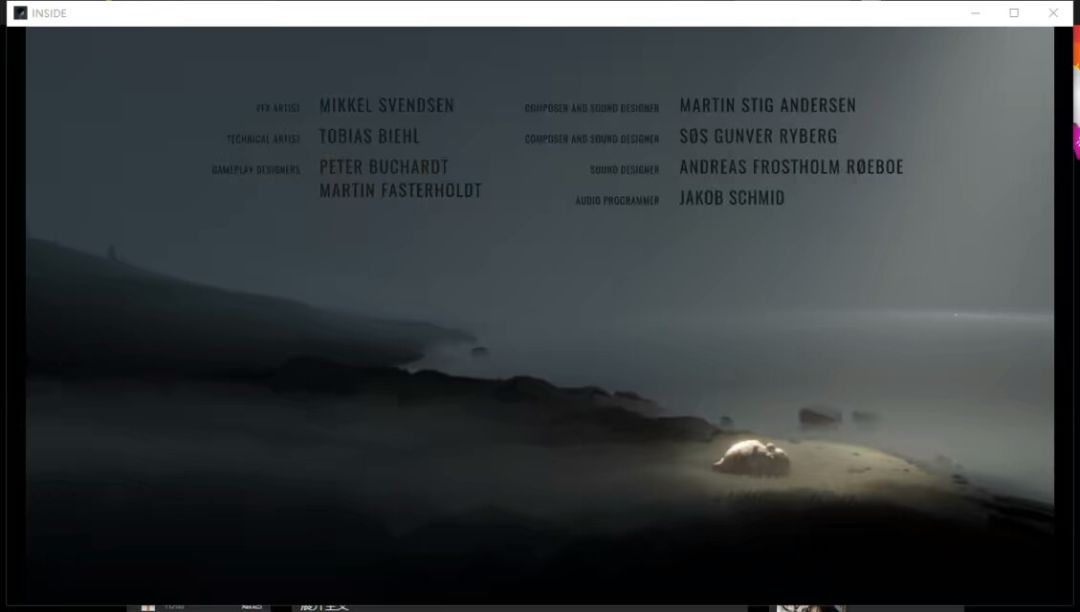1080x612 pixels.
Task: Click the AUDIO PROGRAMMER role label
Action: tap(617, 201)
